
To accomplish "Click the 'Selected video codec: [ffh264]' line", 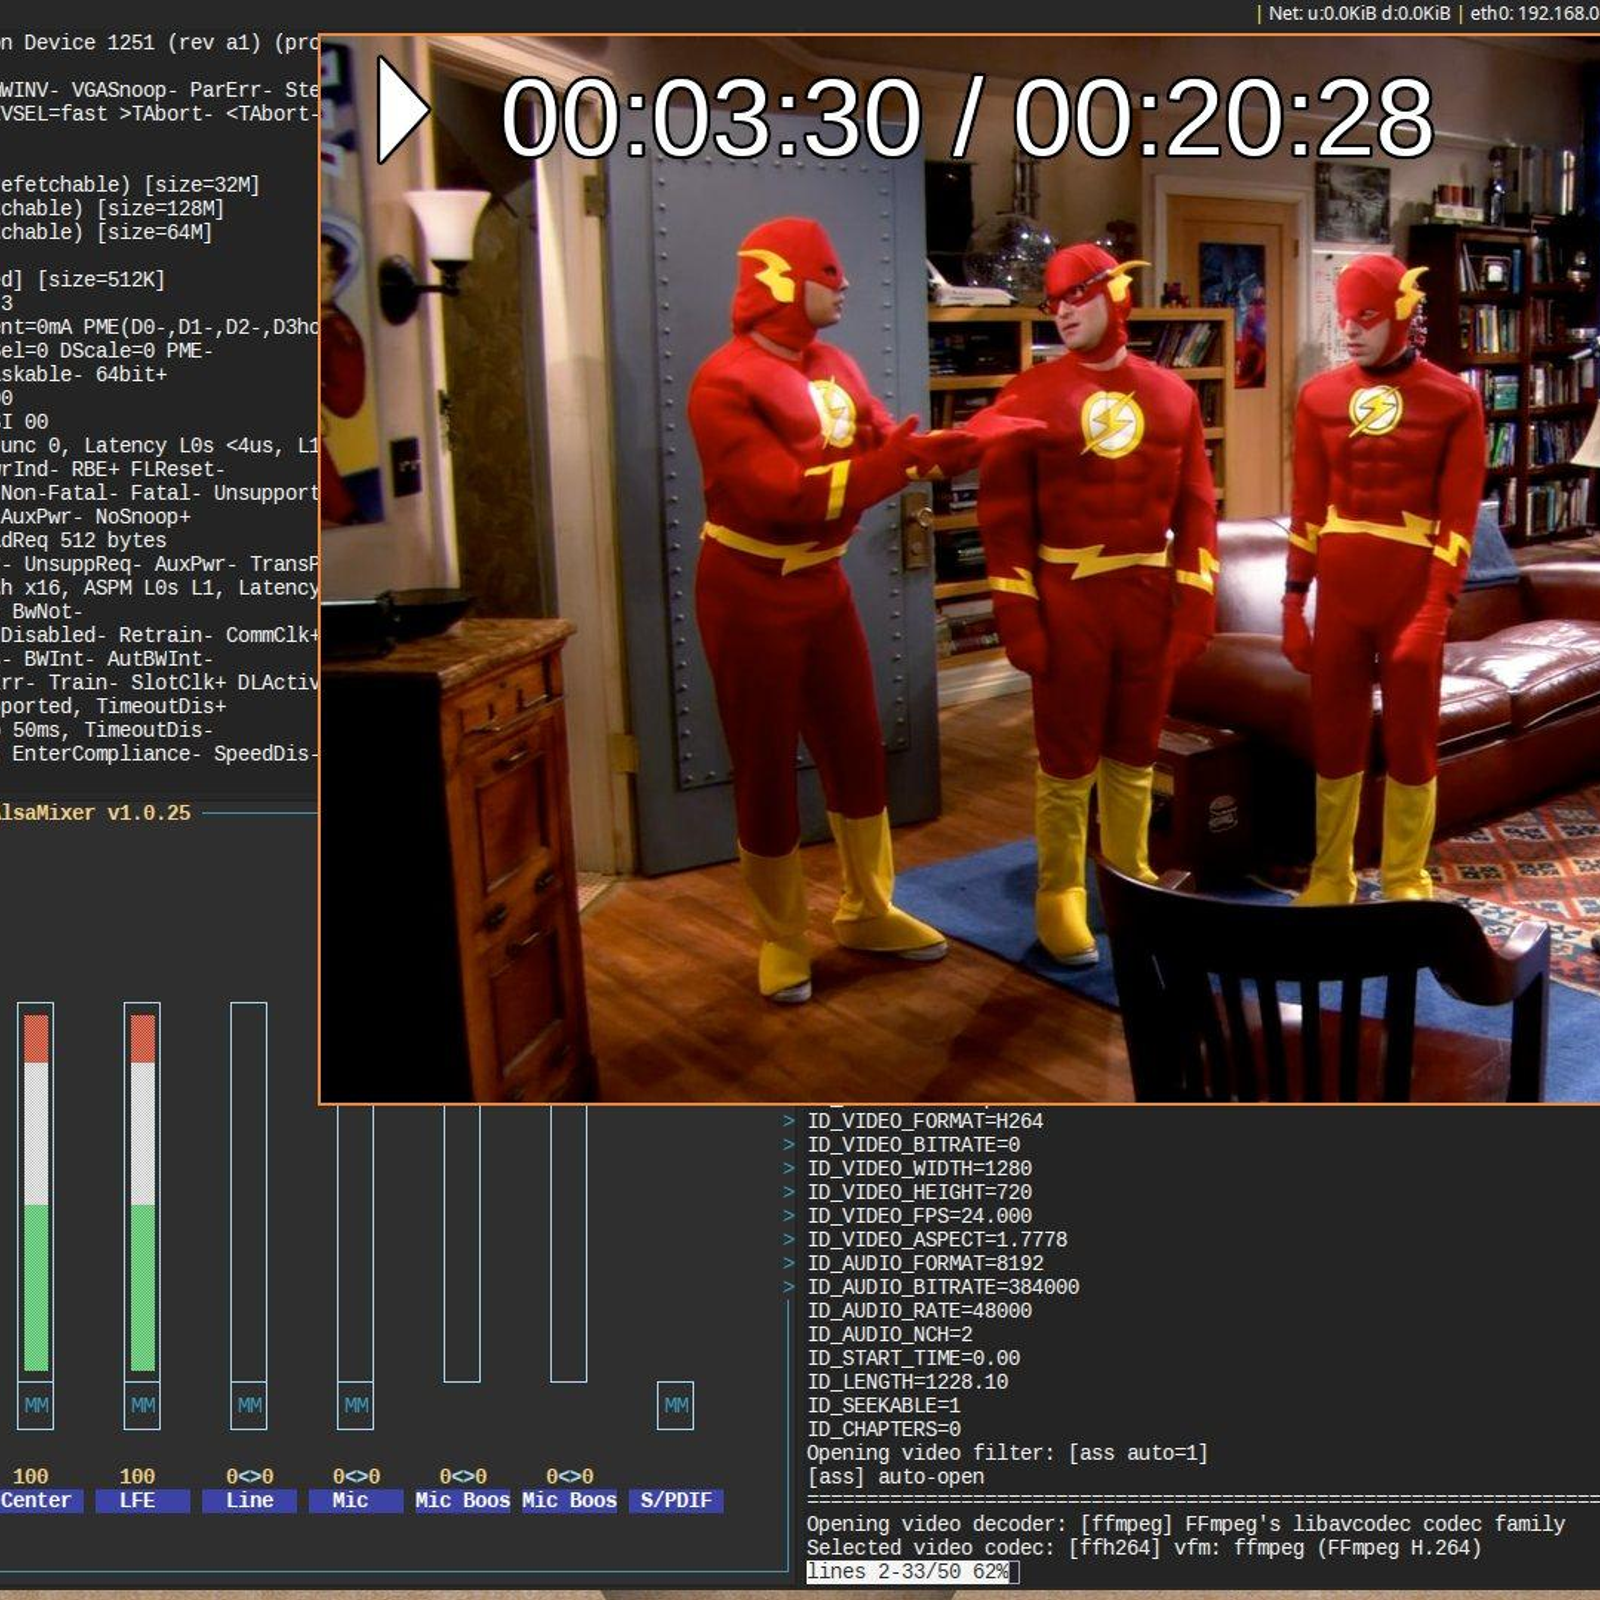I will tap(1145, 1548).
